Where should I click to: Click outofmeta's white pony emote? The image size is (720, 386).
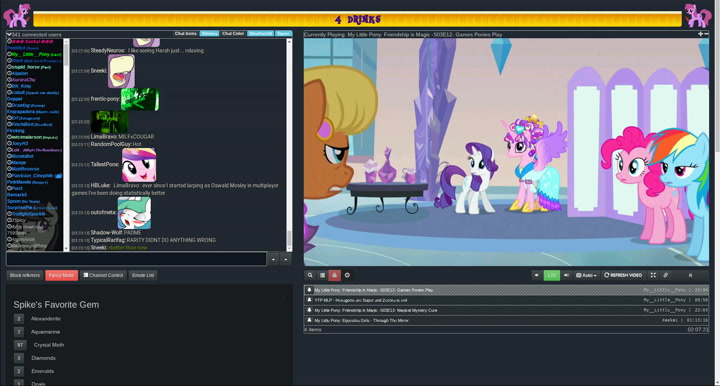pos(134,213)
